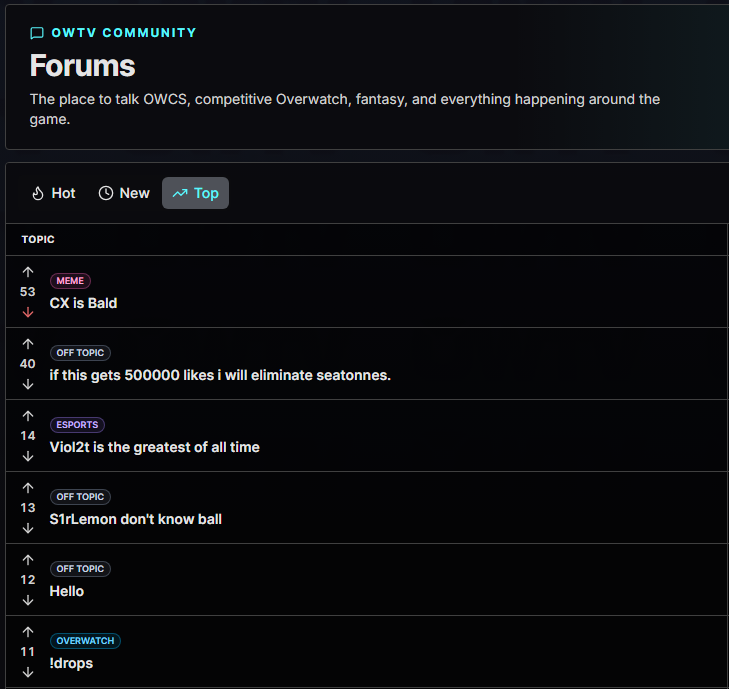
Task: Click the vote count 12
Action: click(x=28, y=580)
